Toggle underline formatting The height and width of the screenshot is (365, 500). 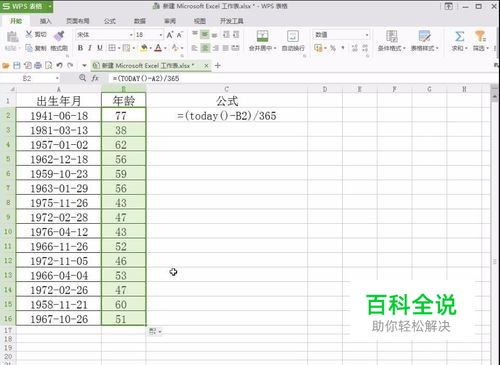pos(100,48)
